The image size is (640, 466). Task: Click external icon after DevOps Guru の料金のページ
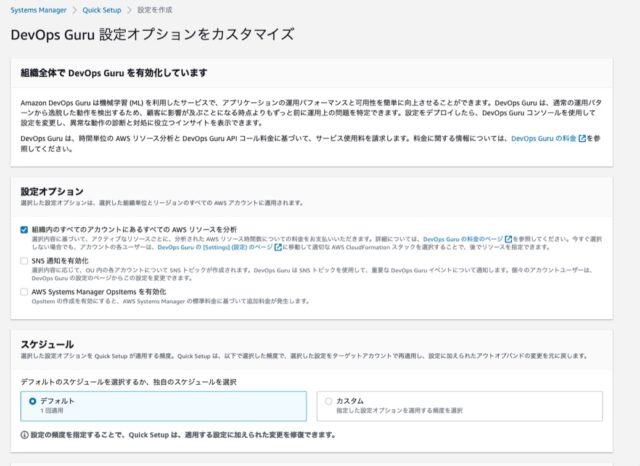tap(508, 239)
